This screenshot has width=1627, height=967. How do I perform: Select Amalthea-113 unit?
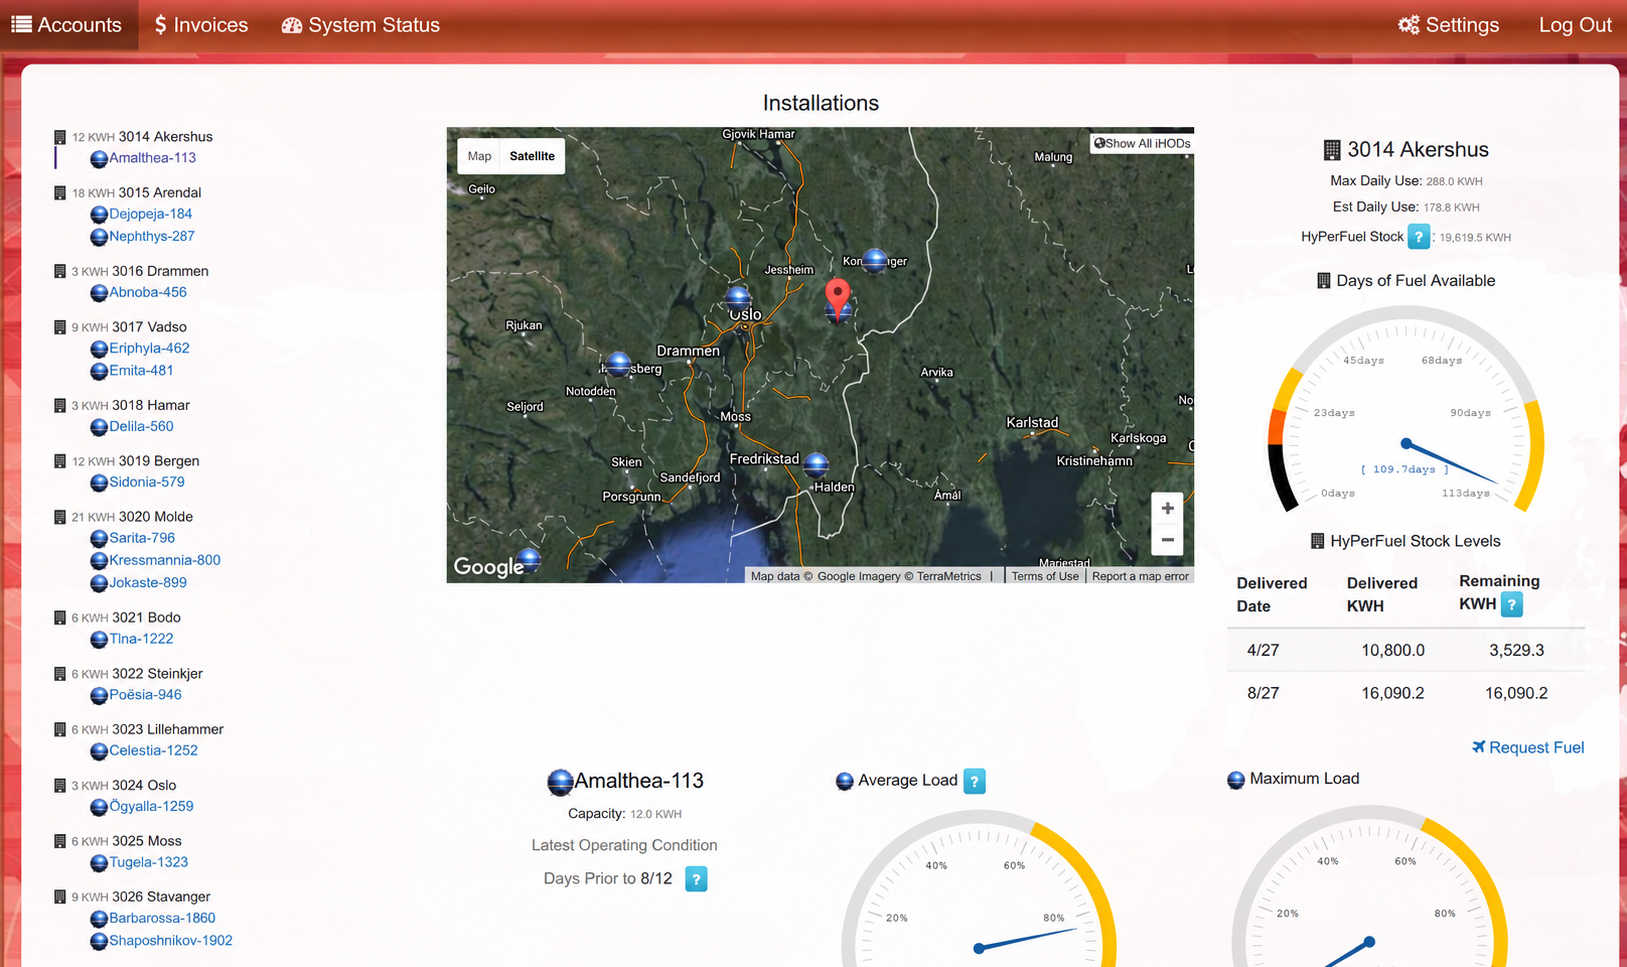[152, 158]
